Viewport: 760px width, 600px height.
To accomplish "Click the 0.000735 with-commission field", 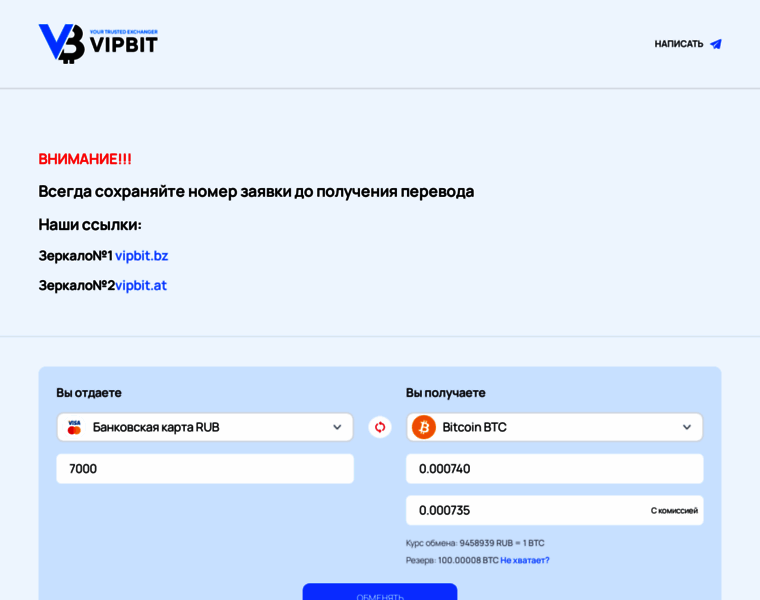I will click(554, 510).
